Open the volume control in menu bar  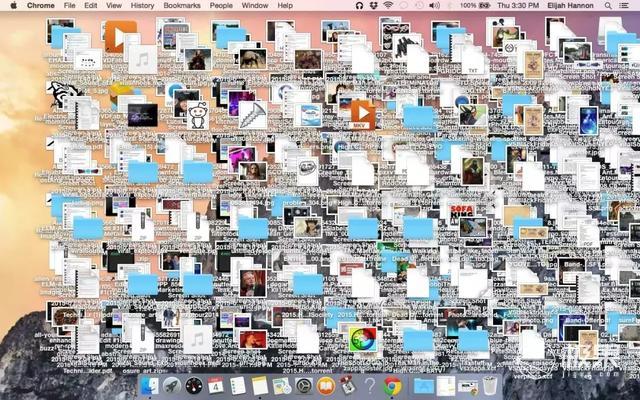[434, 5]
